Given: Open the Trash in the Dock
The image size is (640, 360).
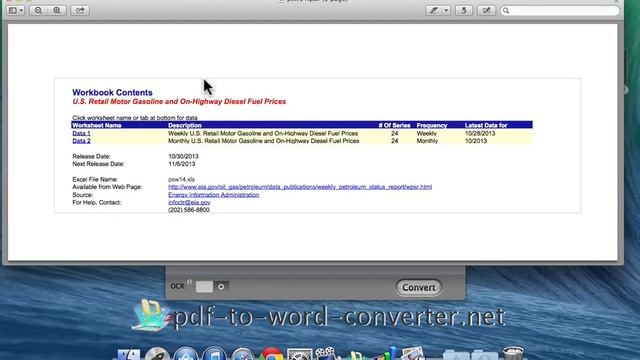Looking at the screenshot, I should tap(513, 353).
